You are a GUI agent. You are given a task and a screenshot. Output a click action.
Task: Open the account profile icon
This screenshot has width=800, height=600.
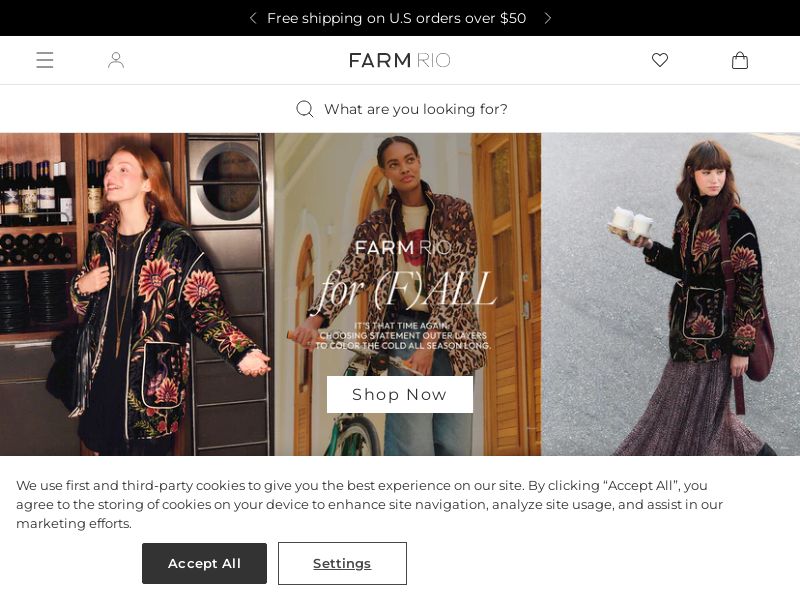click(116, 60)
